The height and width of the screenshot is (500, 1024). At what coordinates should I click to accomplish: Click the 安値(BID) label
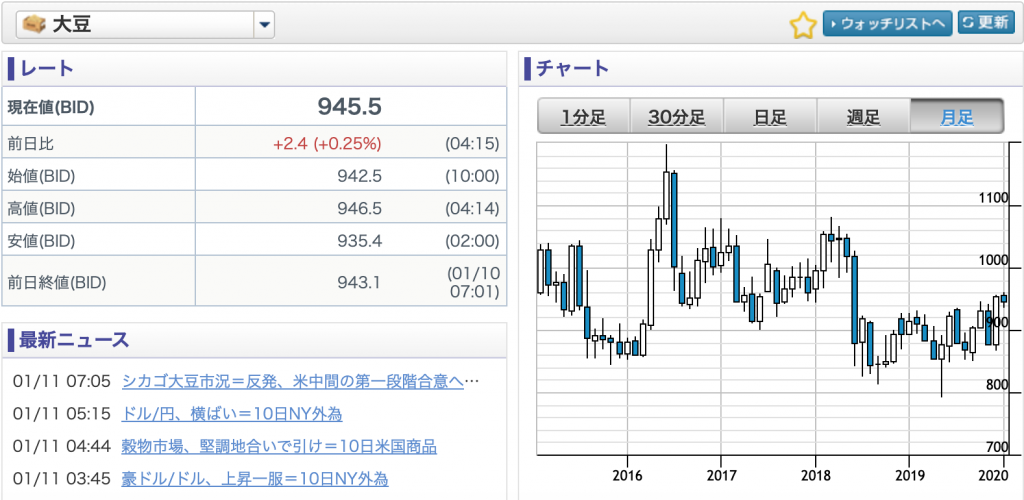coord(41,242)
